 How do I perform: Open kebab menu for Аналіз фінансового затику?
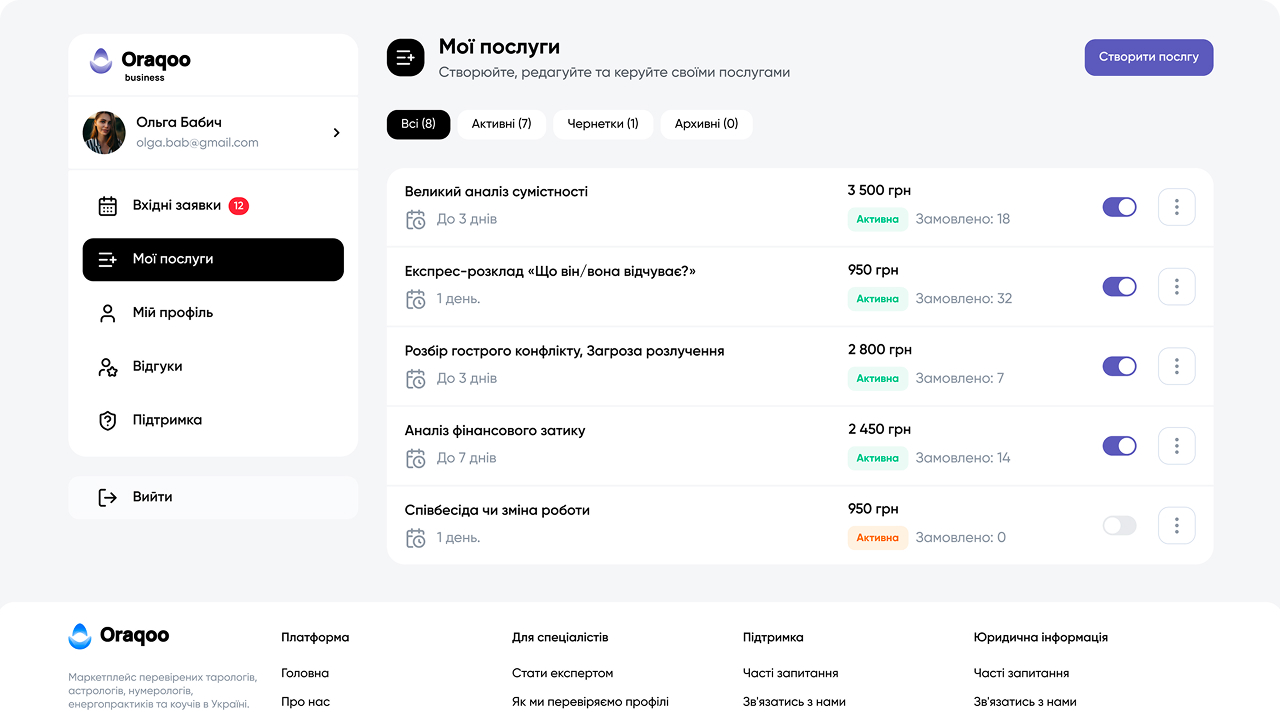pos(1177,446)
